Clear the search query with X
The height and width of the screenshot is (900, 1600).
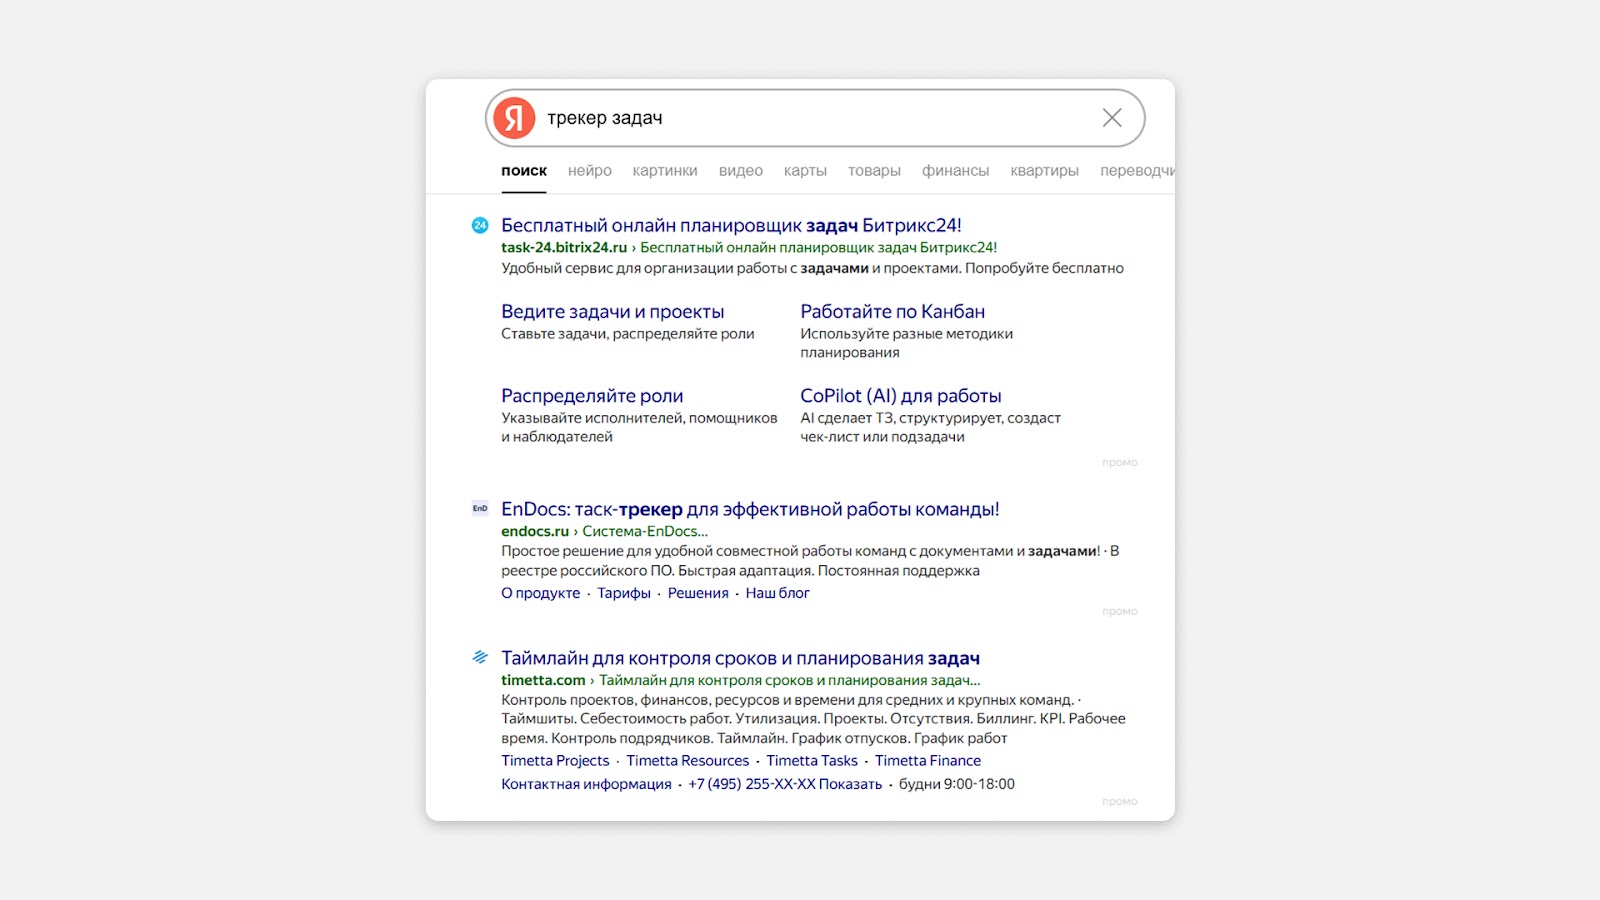point(1112,118)
